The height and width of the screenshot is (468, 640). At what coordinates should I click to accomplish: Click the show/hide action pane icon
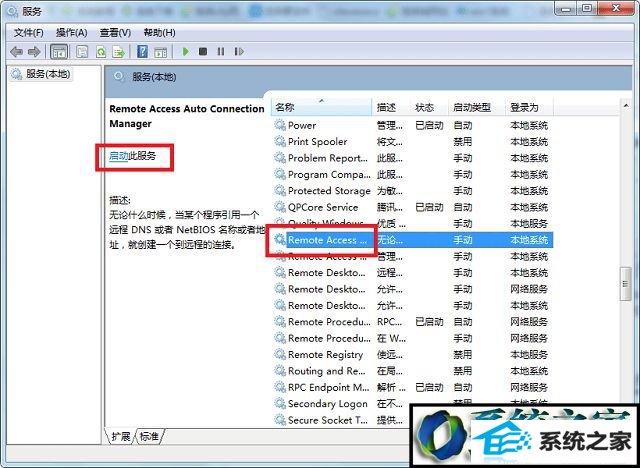(160, 52)
